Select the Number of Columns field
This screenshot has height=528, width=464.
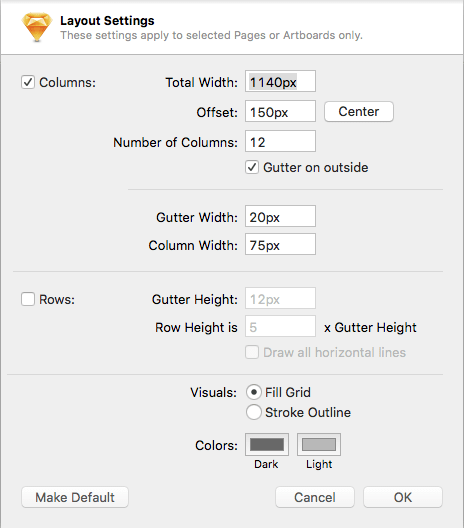click(x=280, y=141)
